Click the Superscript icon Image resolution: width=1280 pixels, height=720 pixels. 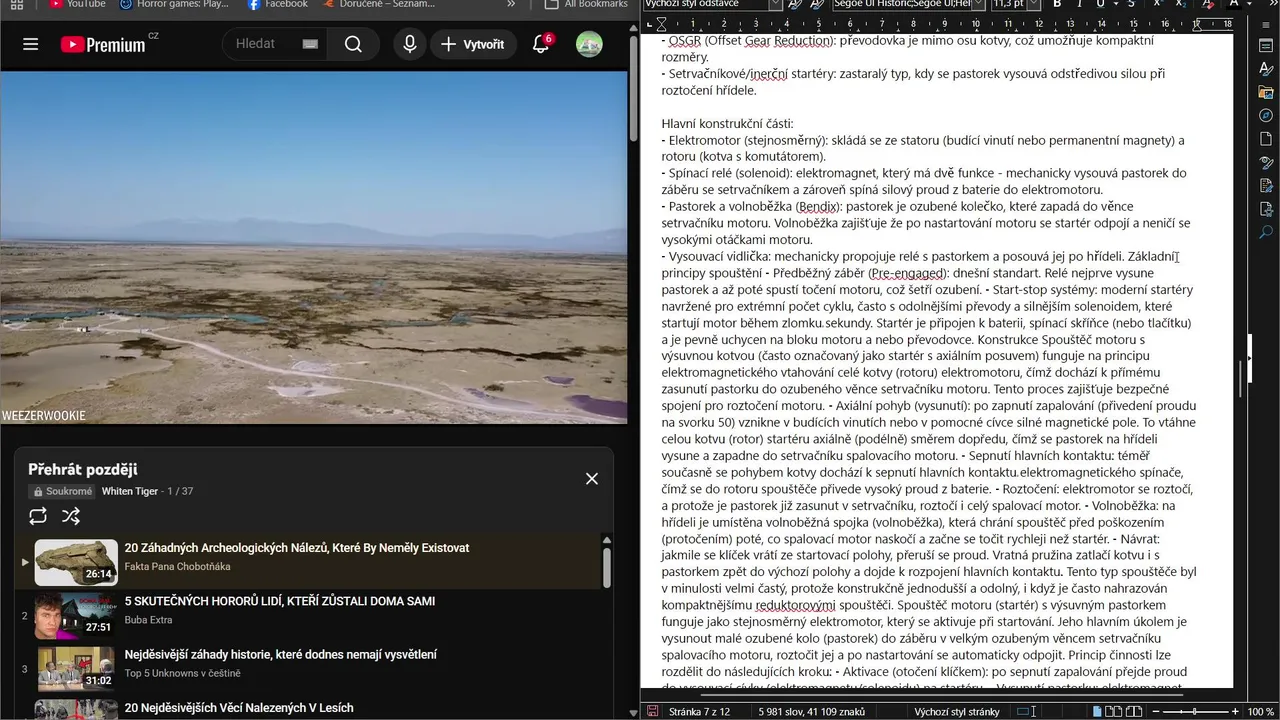(1158, 5)
